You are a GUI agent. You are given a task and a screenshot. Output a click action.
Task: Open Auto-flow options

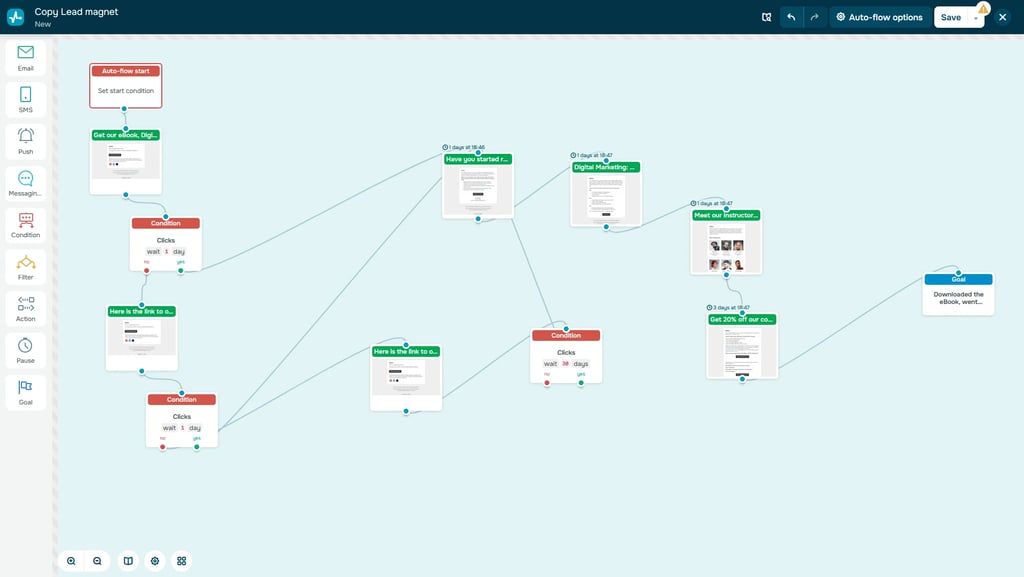tap(880, 17)
